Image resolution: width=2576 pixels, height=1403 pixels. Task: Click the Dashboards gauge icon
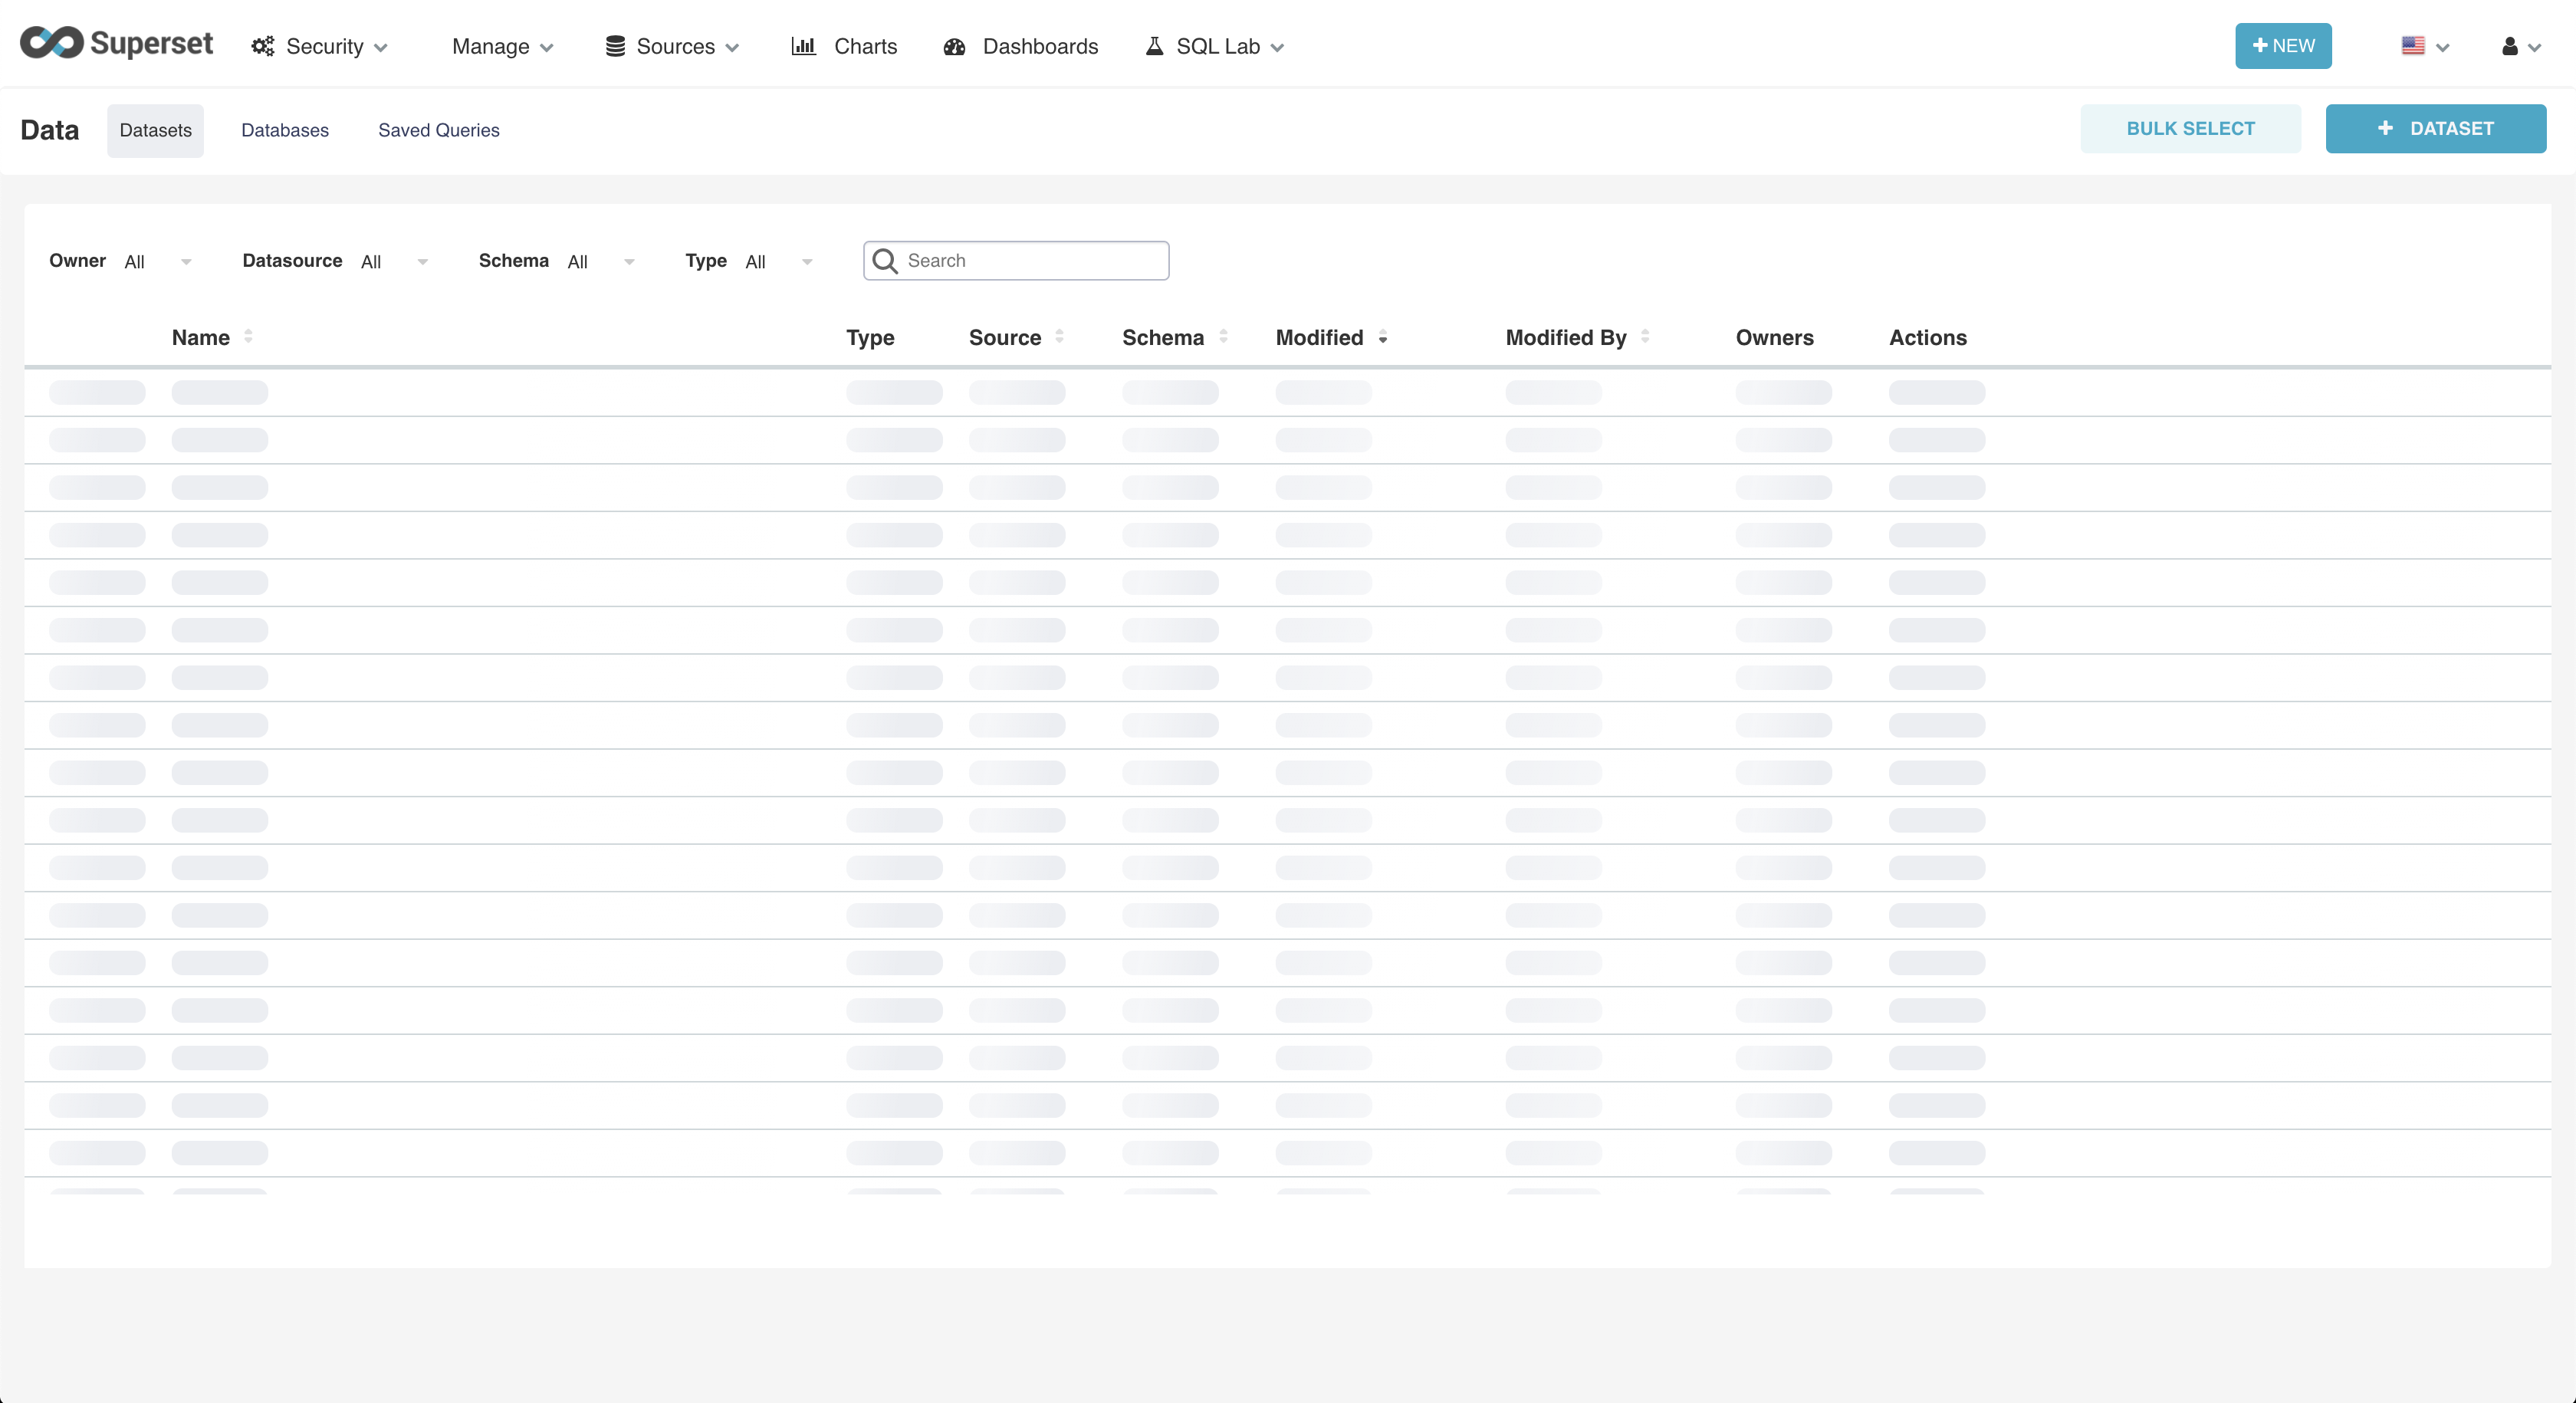click(954, 46)
